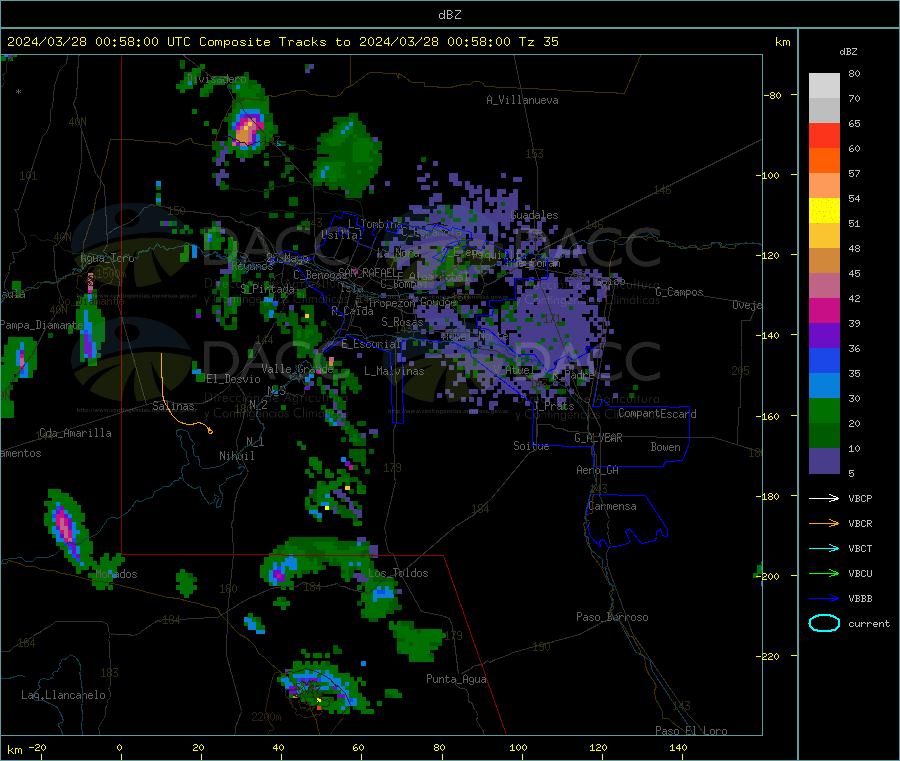Viewport: 900px width, 761px height.
Task: Click the Guadales location label
Action: (x=534, y=215)
